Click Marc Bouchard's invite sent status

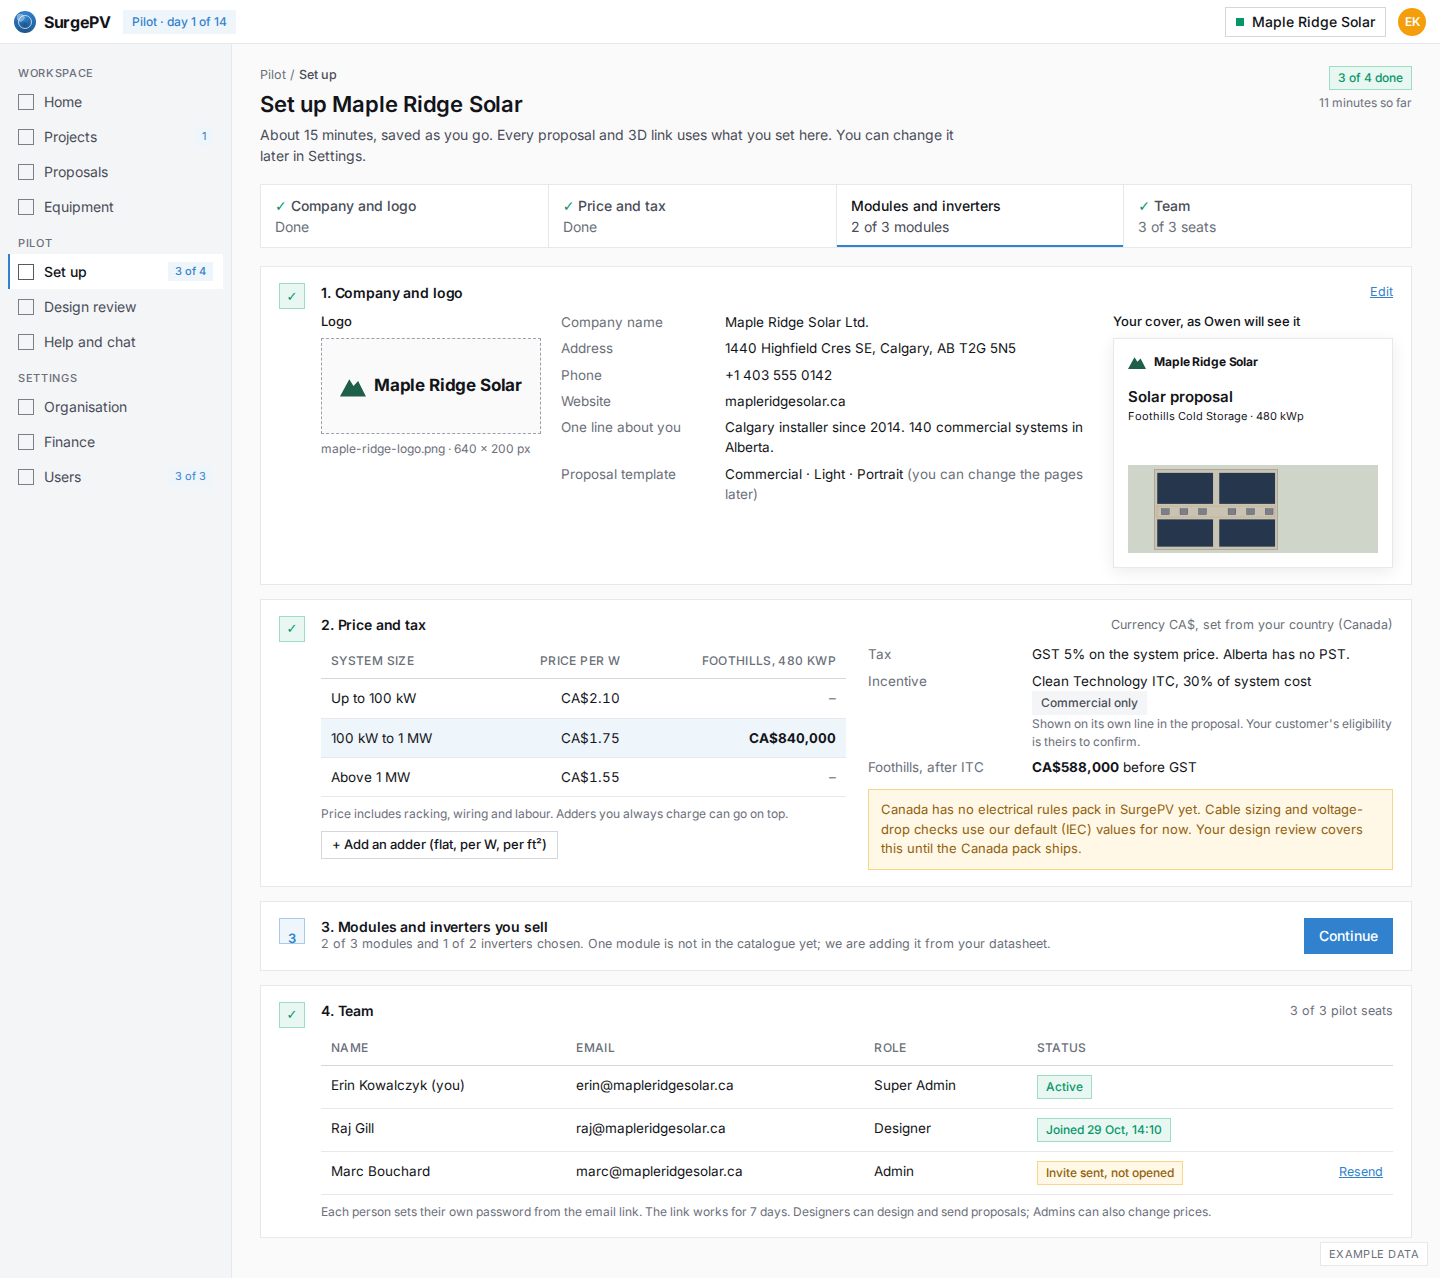click(x=1109, y=1173)
